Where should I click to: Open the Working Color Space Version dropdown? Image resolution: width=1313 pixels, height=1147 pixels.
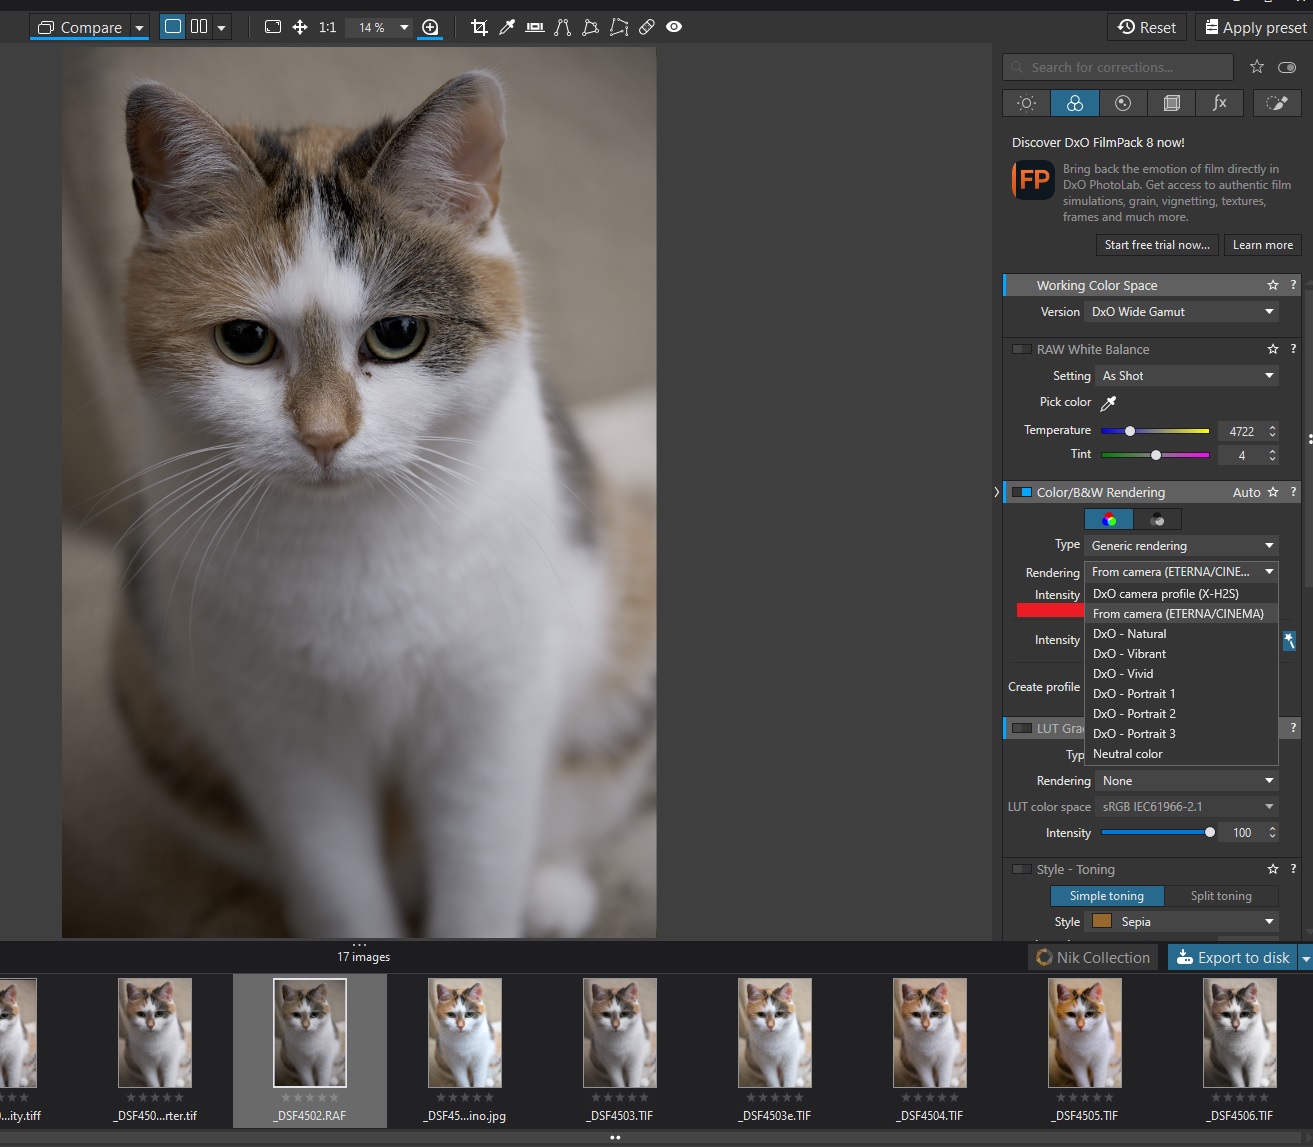(1181, 312)
